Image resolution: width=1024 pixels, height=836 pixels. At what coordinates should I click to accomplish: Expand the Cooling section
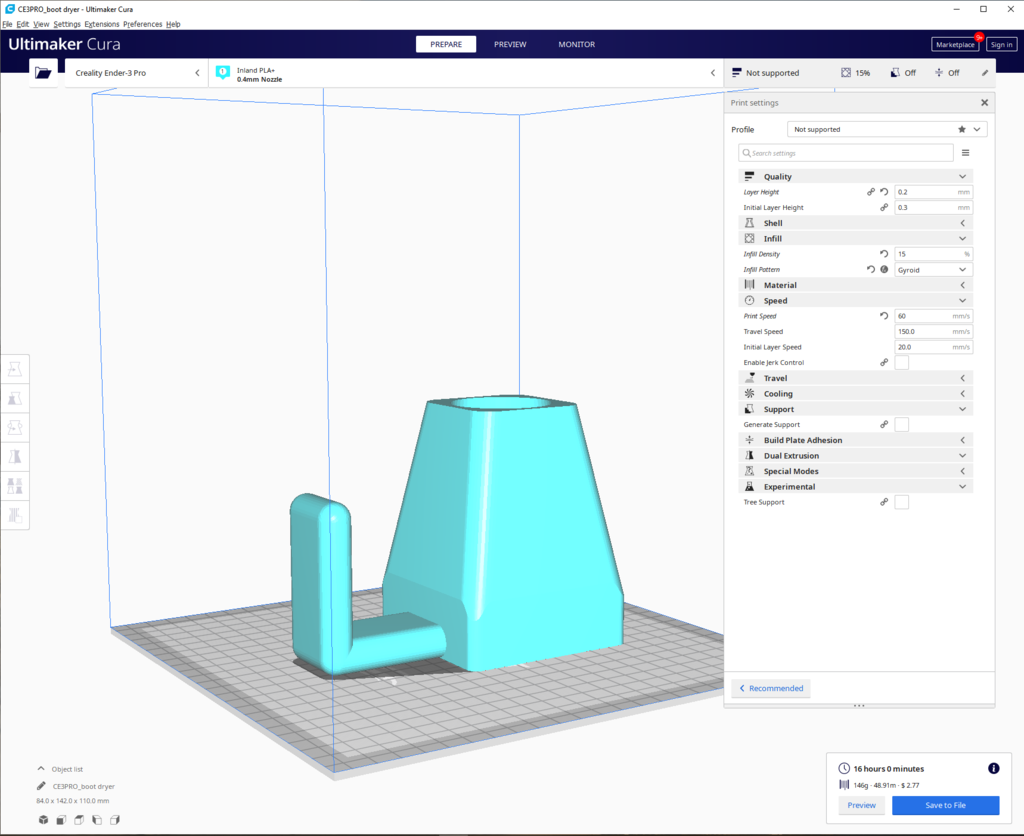tap(856, 394)
